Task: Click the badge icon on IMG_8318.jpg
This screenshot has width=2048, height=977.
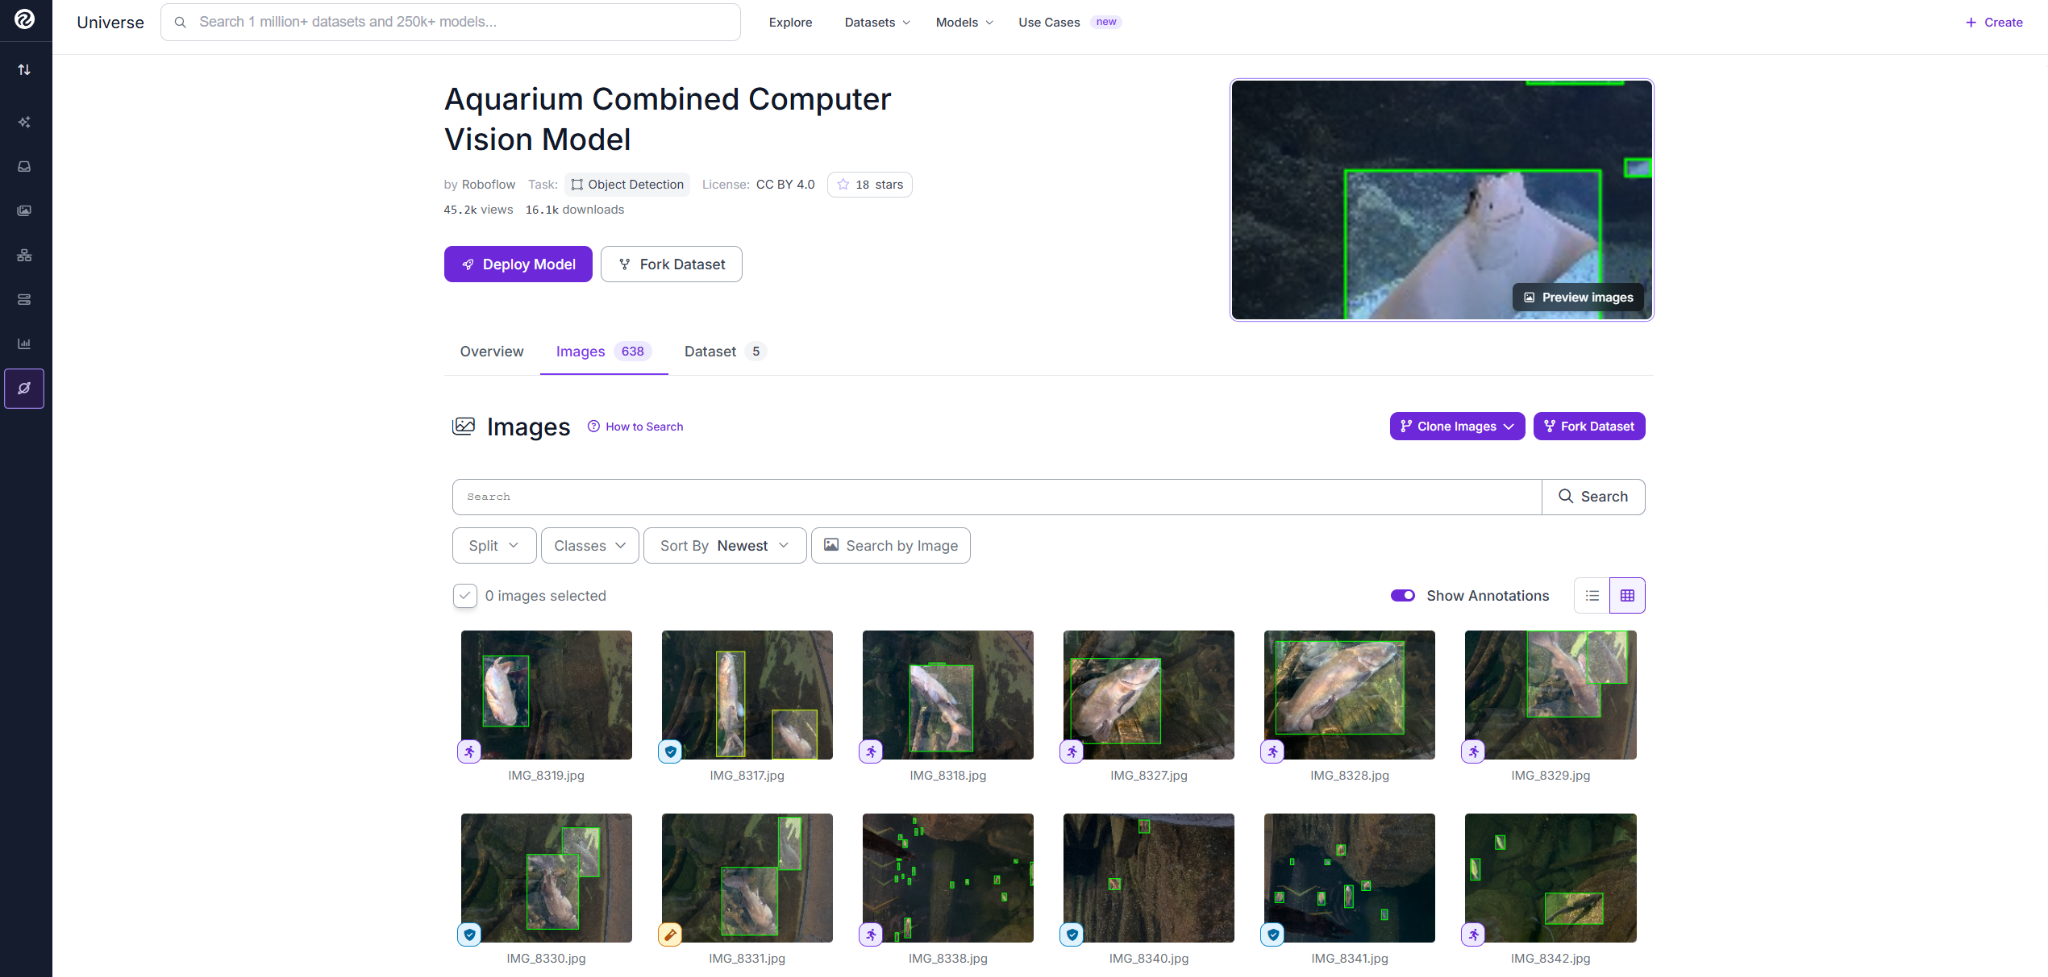Action: [x=871, y=751]
